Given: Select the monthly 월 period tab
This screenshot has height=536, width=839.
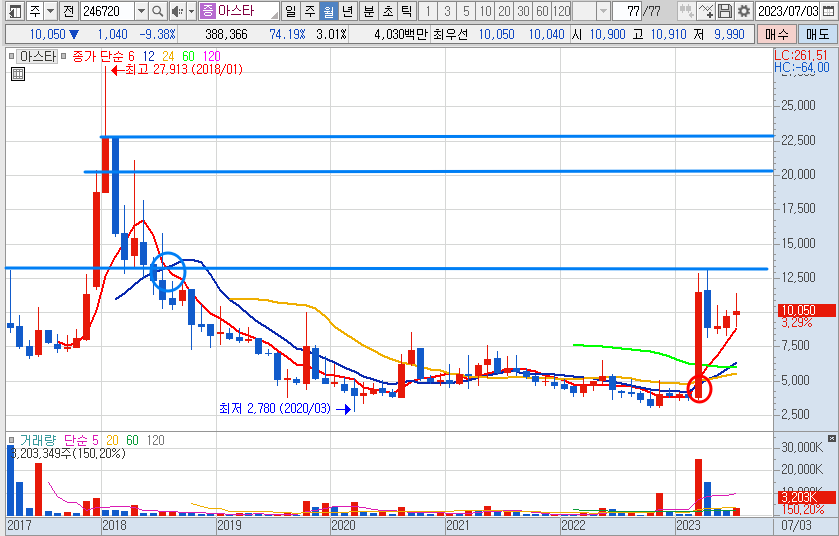Looking at the screenshot, I should pyautogui.click(x=329, y=11).
